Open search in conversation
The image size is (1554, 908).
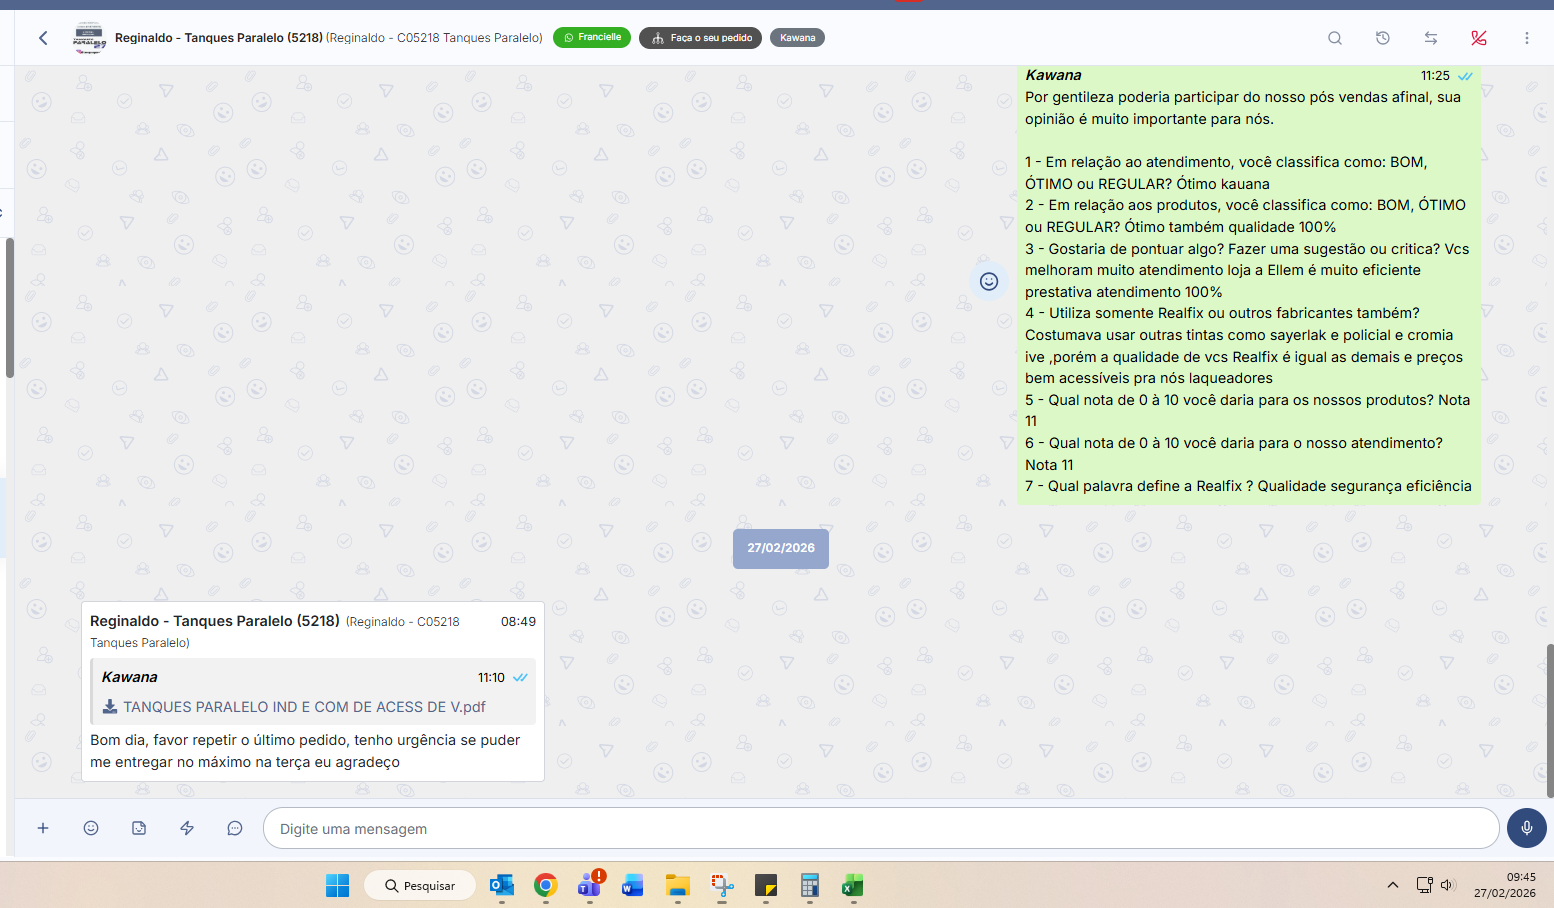(1335, 38)
